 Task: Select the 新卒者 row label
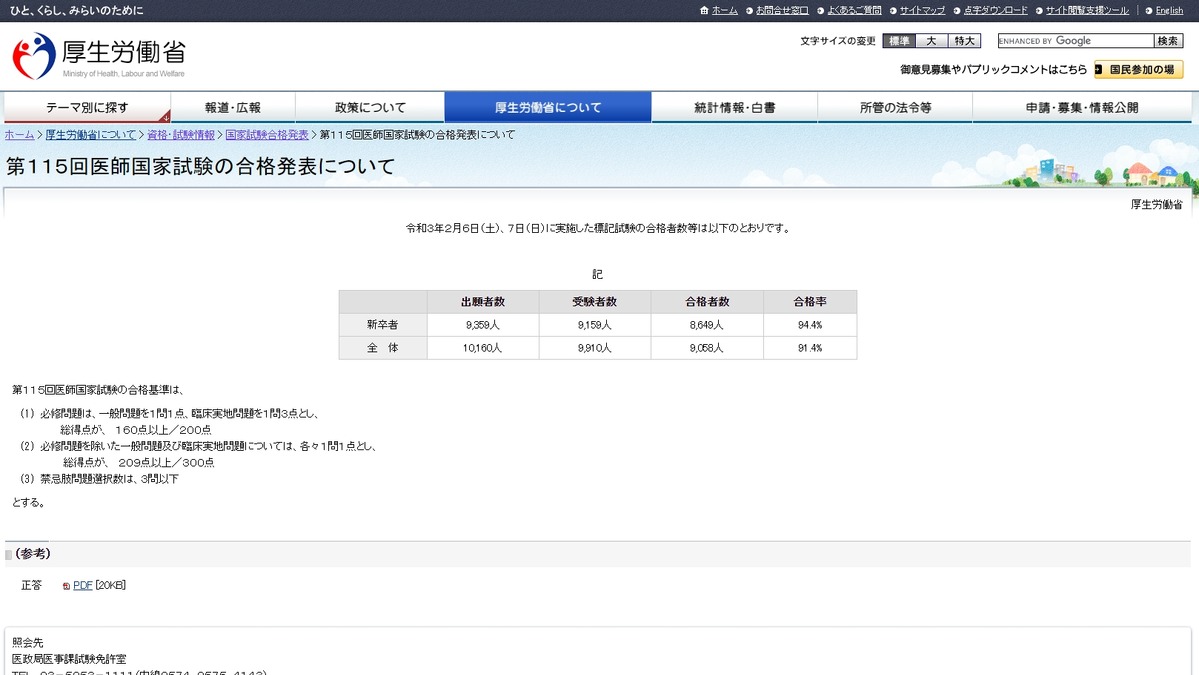point(382,325)
